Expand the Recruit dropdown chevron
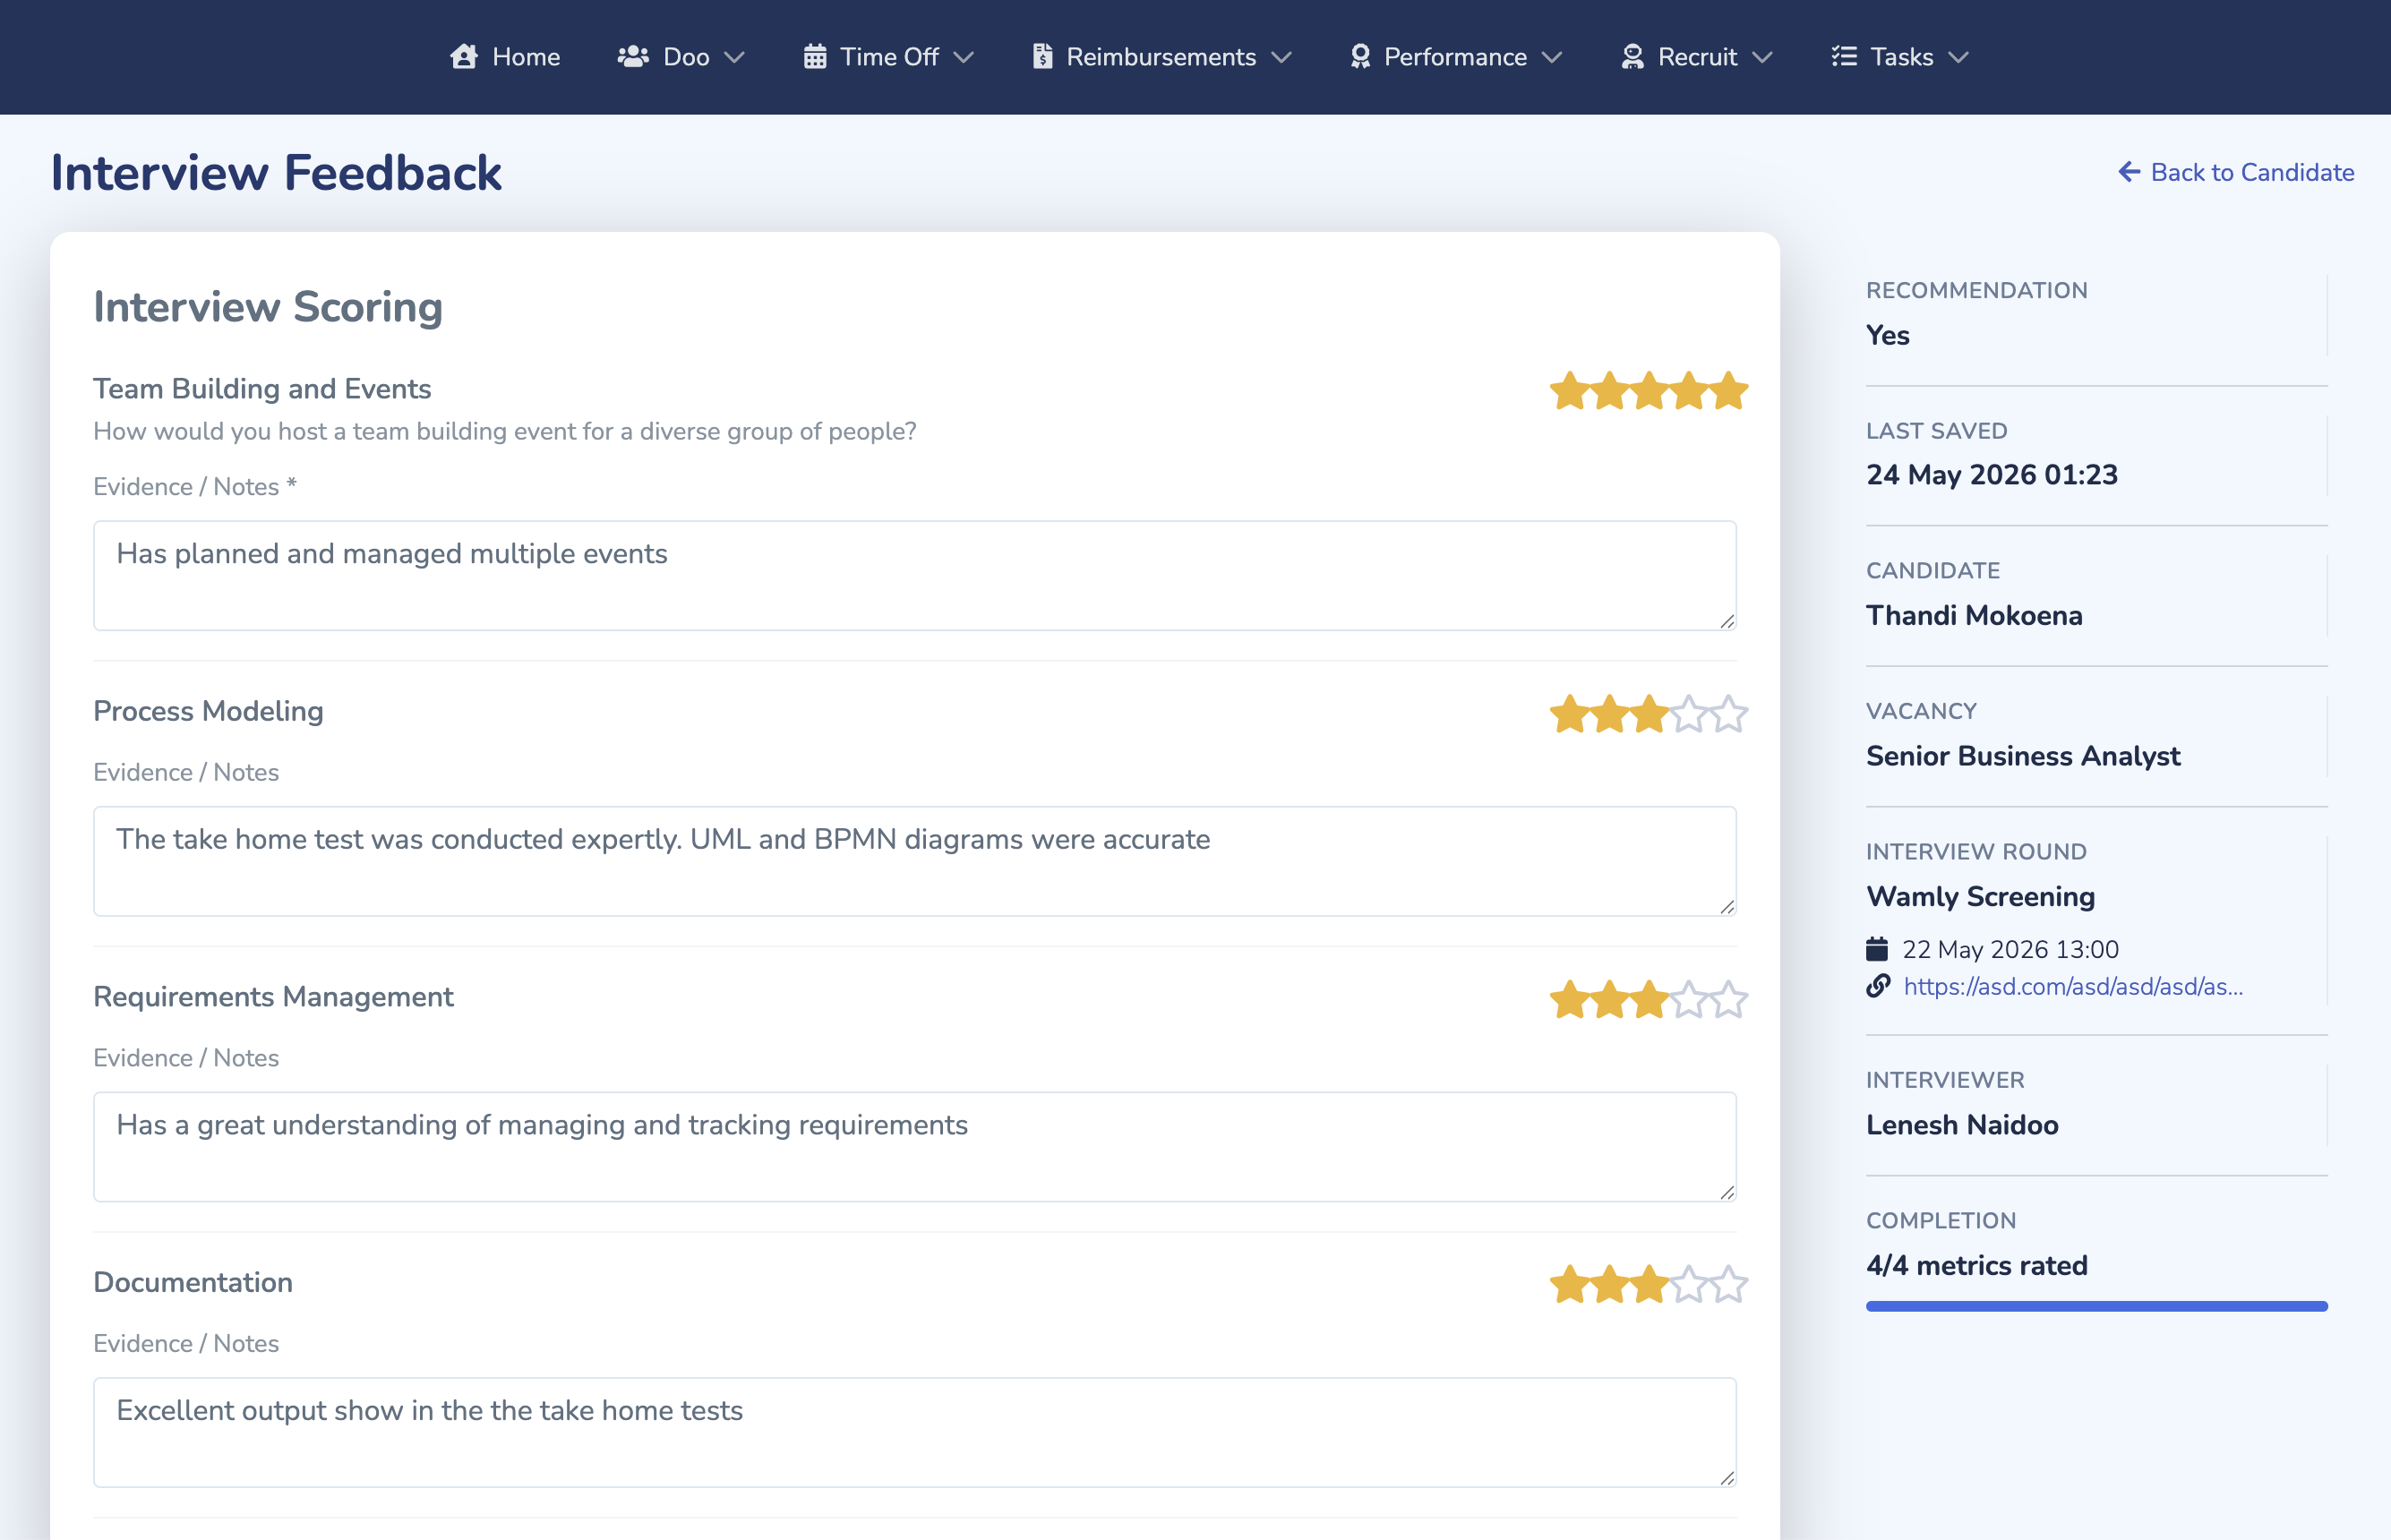Screen dimensions: 2391x1540 1762,58
